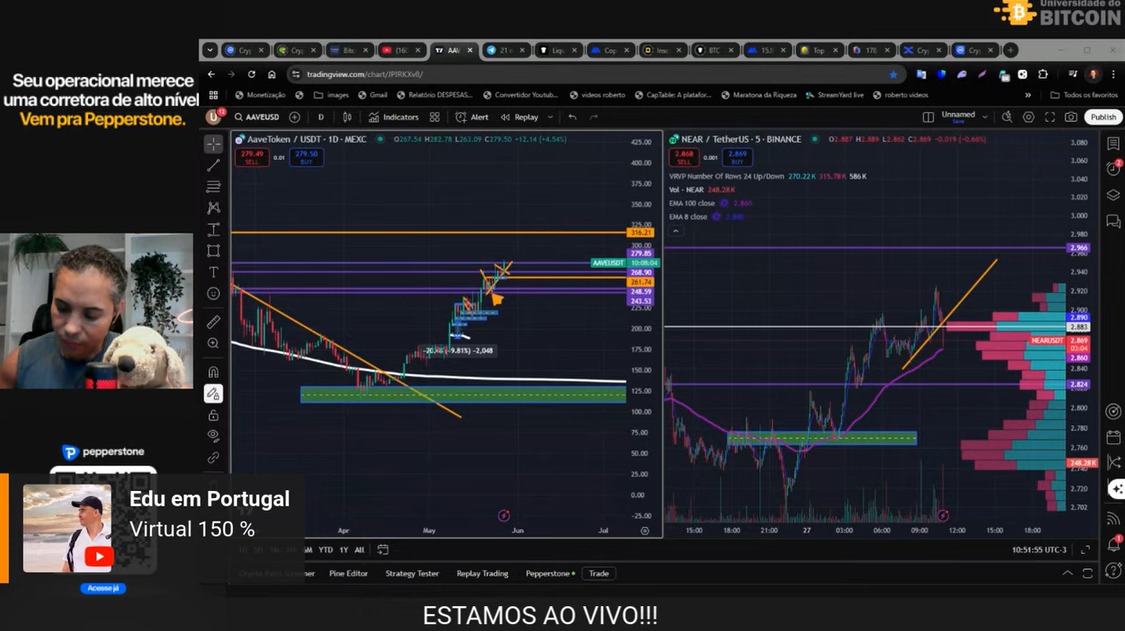Image resolution: width=1125 pixels, height=631 pixels.
Task: Select the Text annotation tool
Action: [212, 270]
